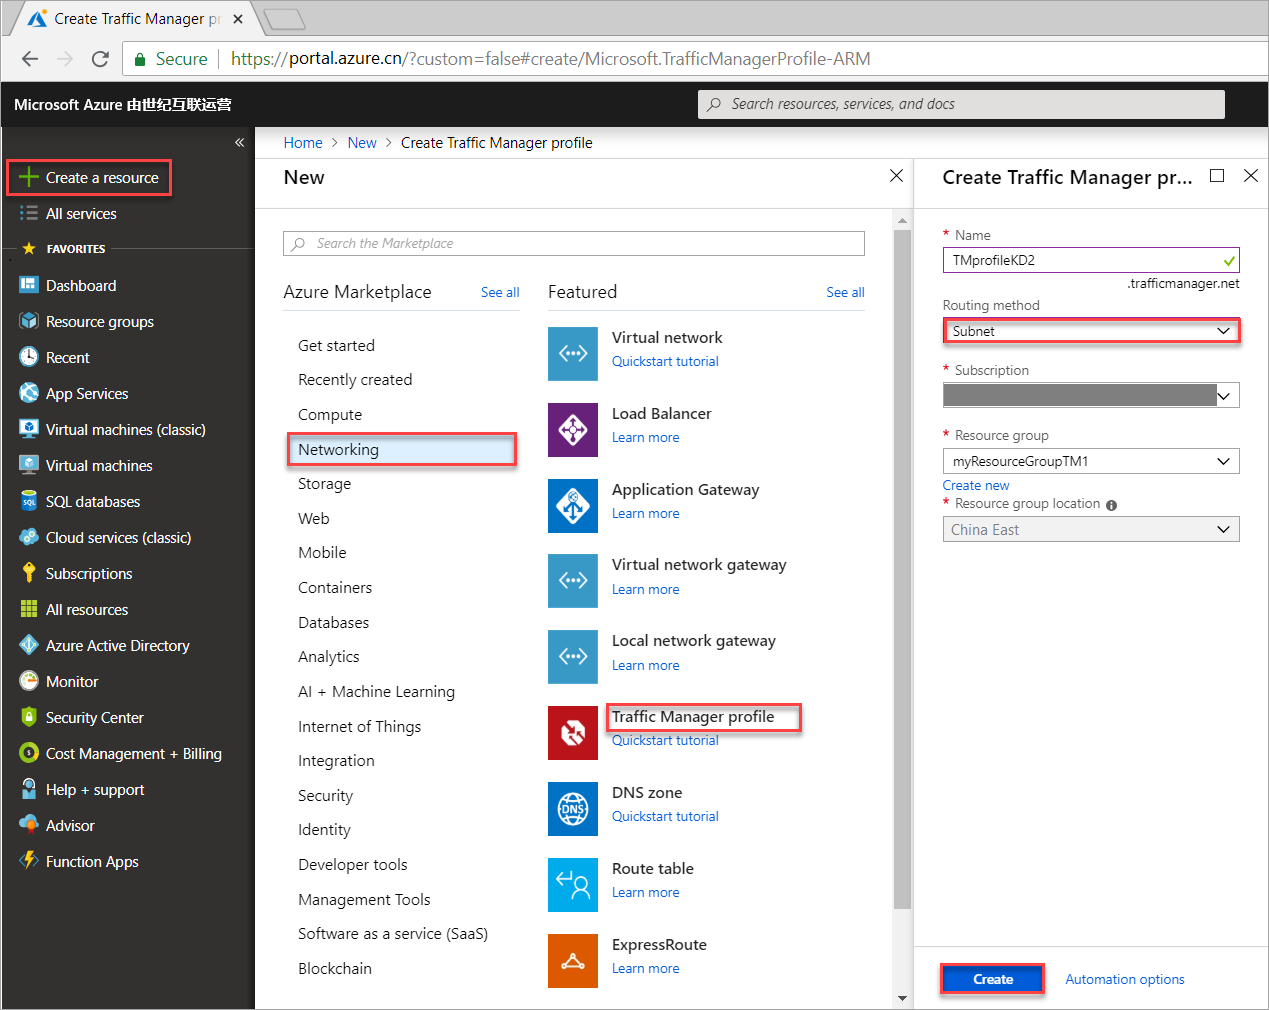This screenshot has width=1269, height=1010.
Task: Click the Create new resource group link
Action: [x=976, y=485]
